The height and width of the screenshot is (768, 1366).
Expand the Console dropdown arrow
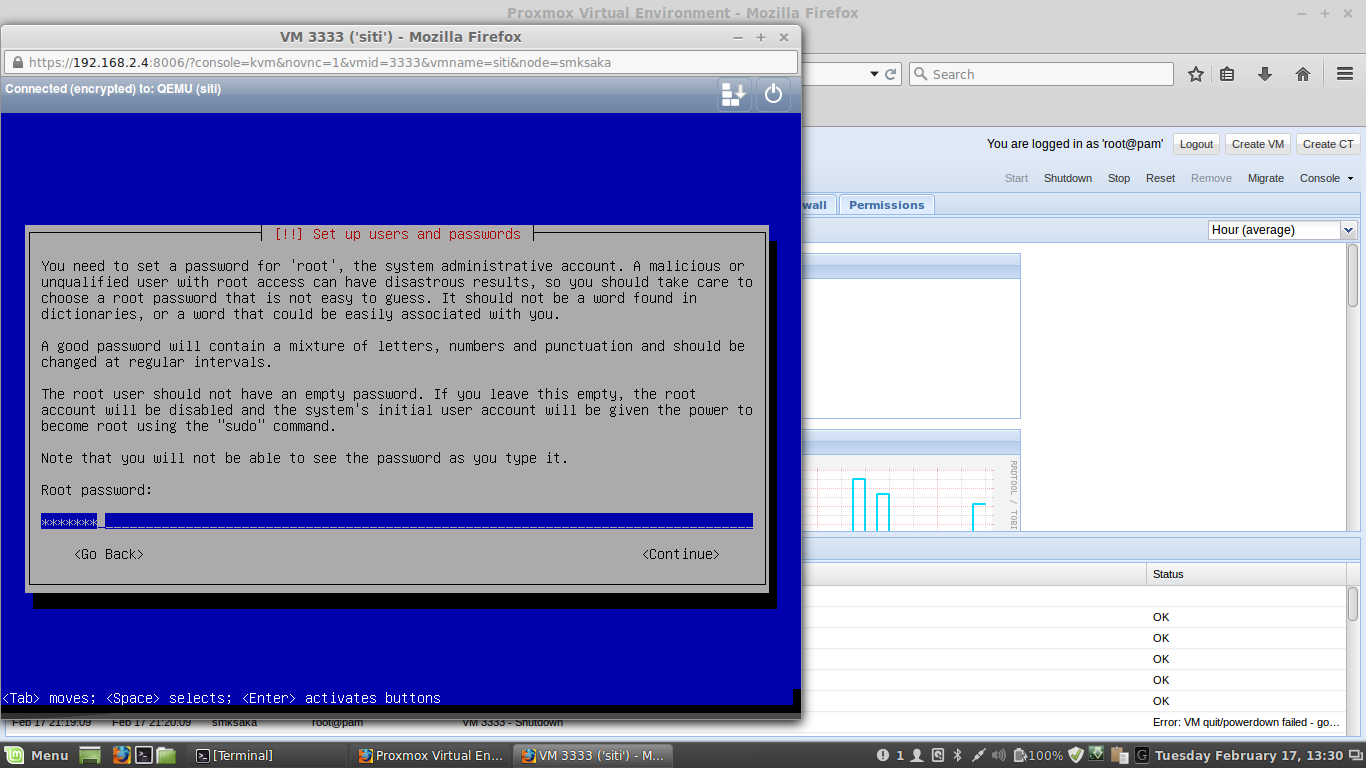tap(1350, 178)
